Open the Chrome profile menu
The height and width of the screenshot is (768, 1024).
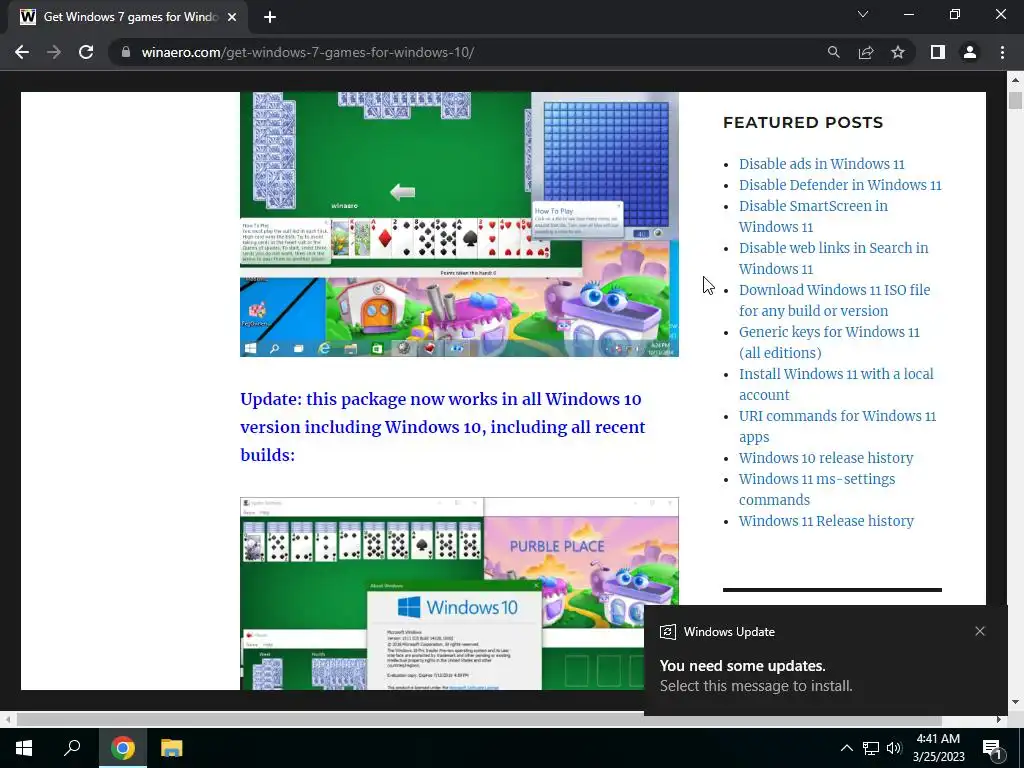970,52
